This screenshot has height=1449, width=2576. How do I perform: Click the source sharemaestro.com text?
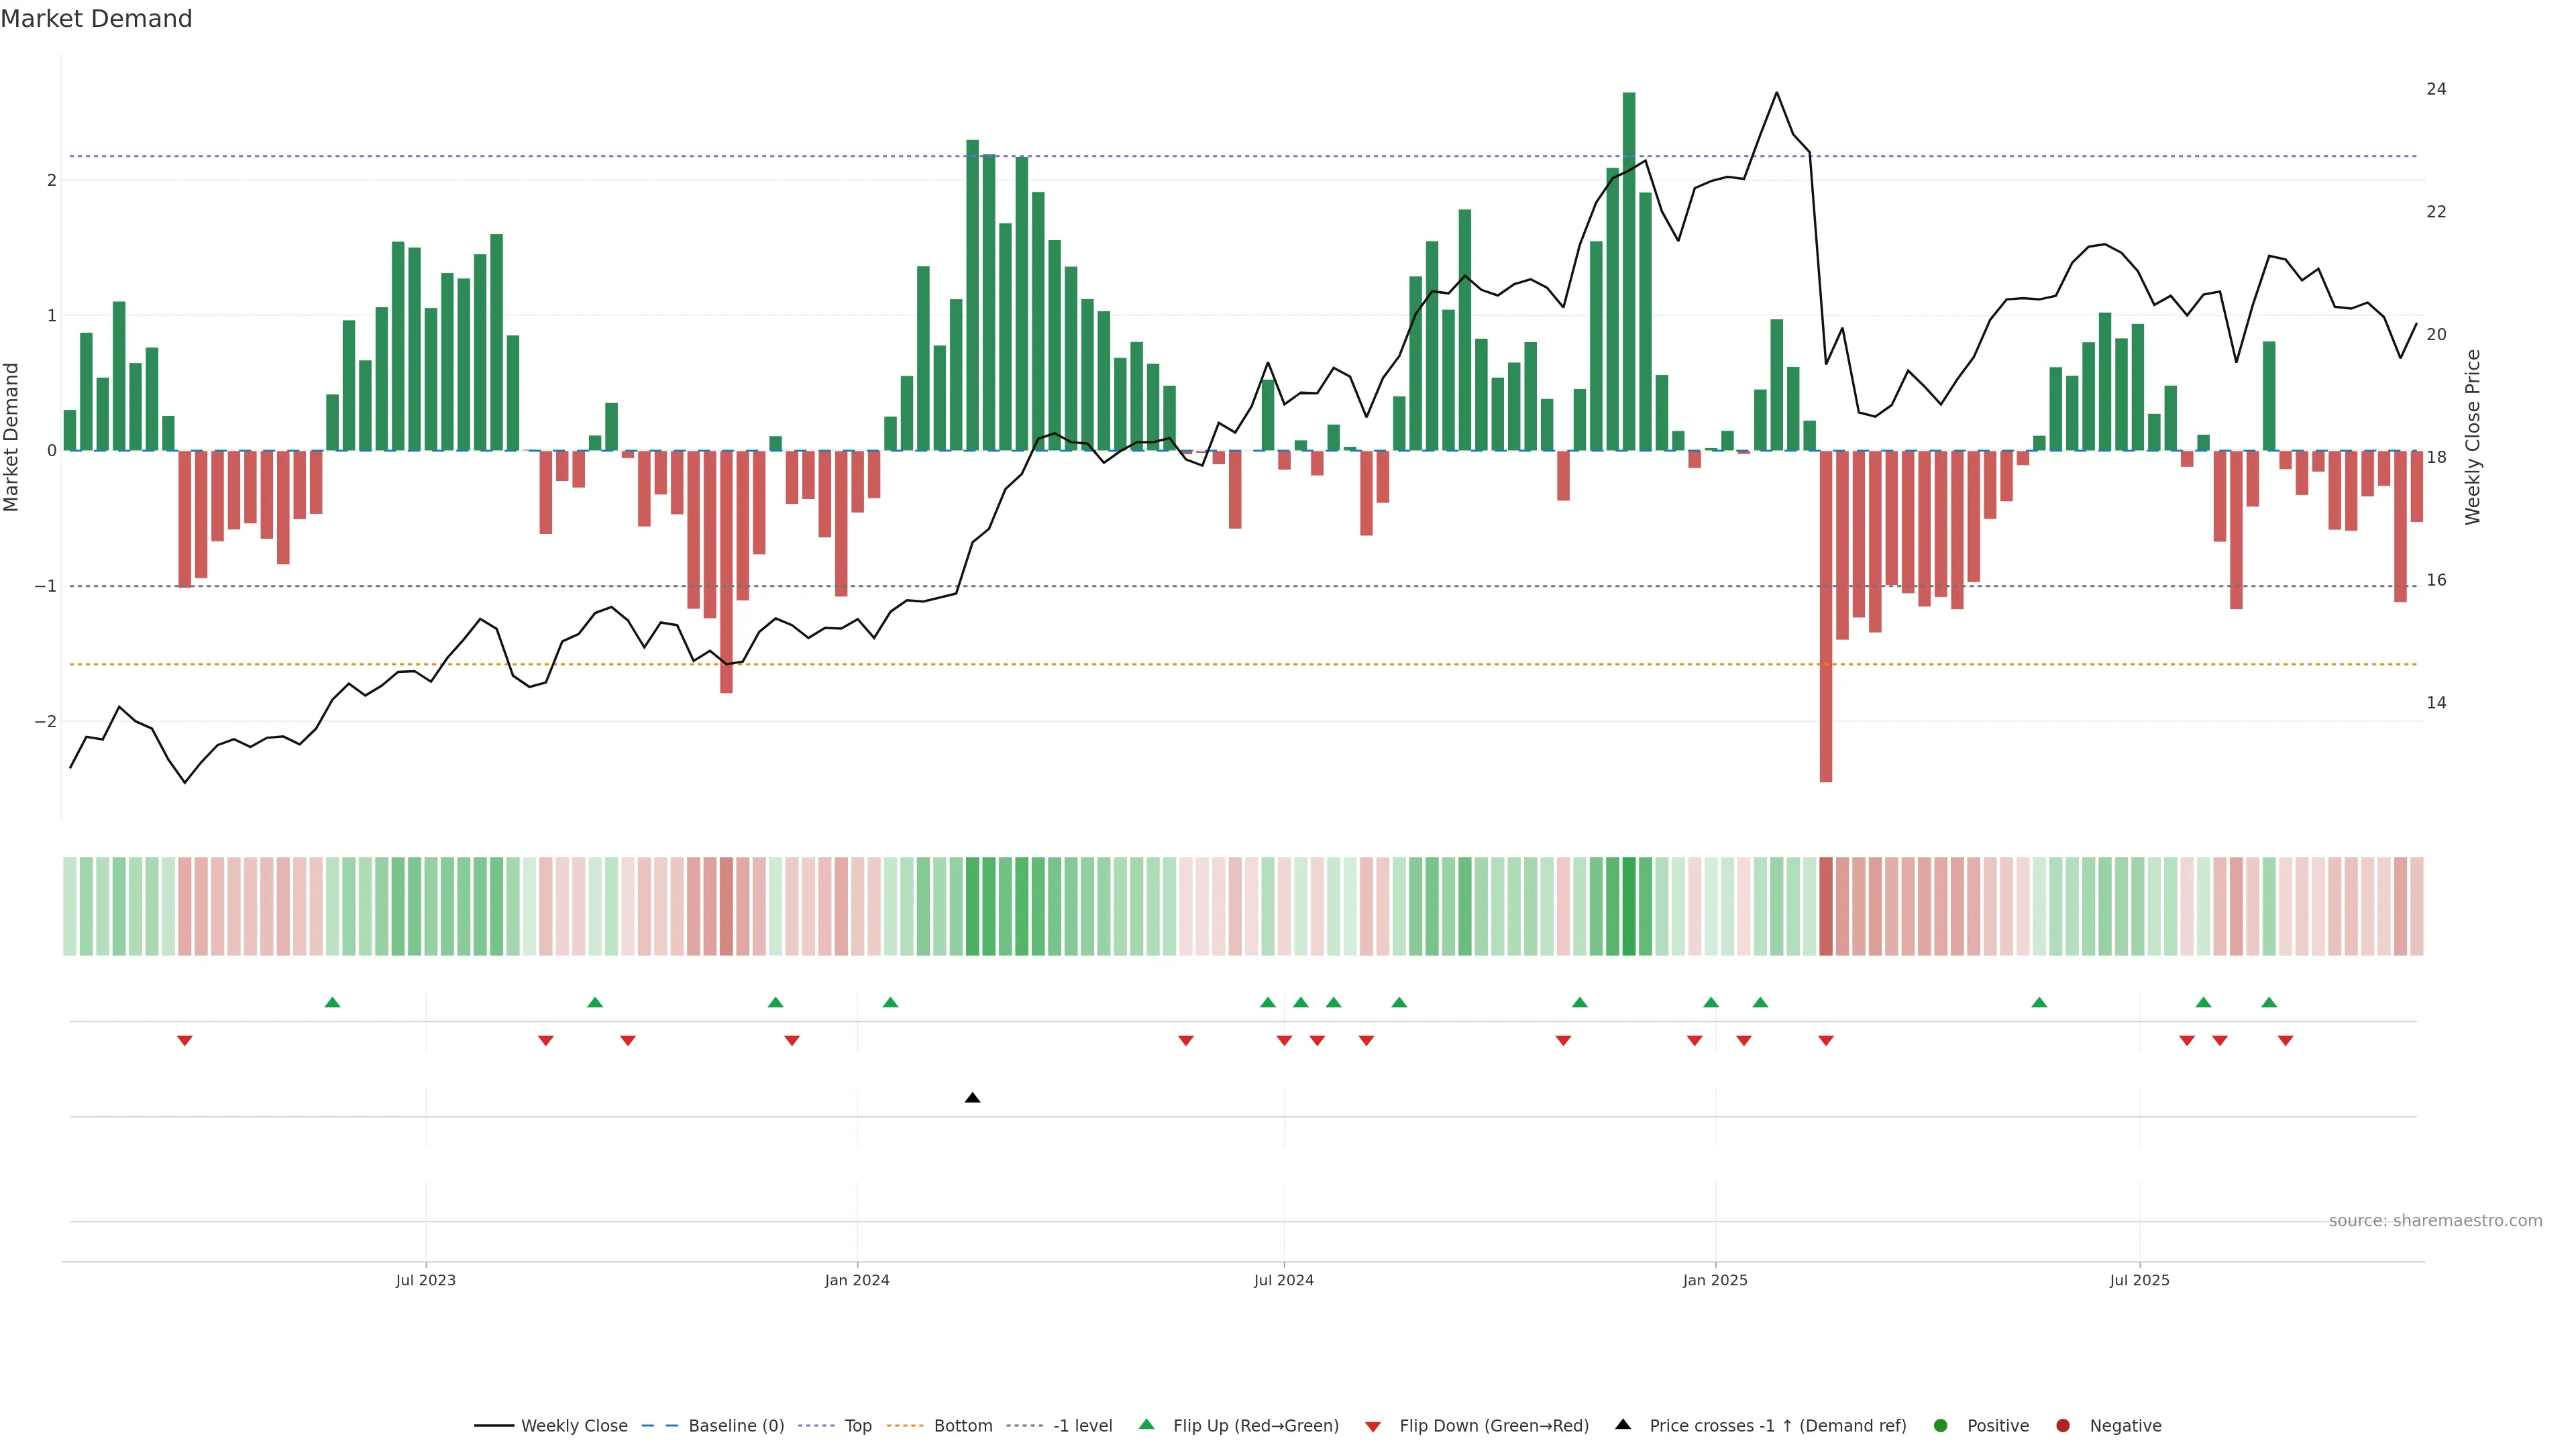coord(2435,1221)
